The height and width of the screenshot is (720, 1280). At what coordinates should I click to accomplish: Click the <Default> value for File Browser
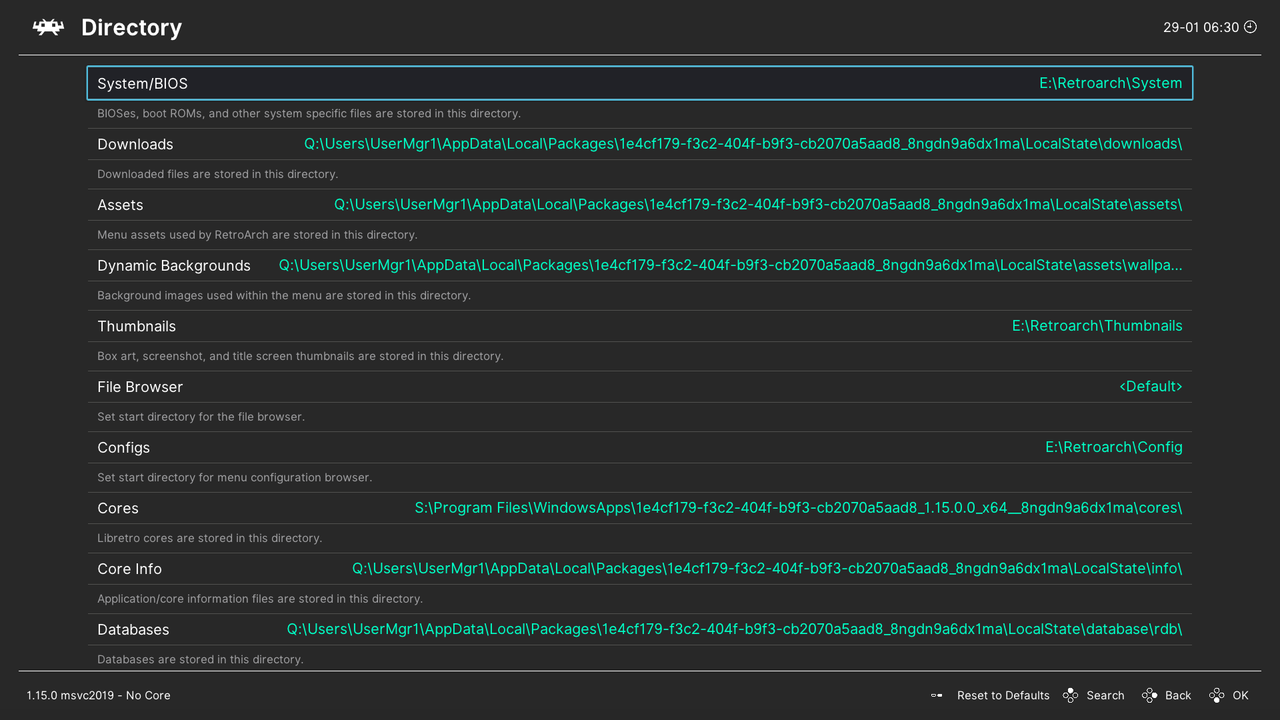point(1151,387)
